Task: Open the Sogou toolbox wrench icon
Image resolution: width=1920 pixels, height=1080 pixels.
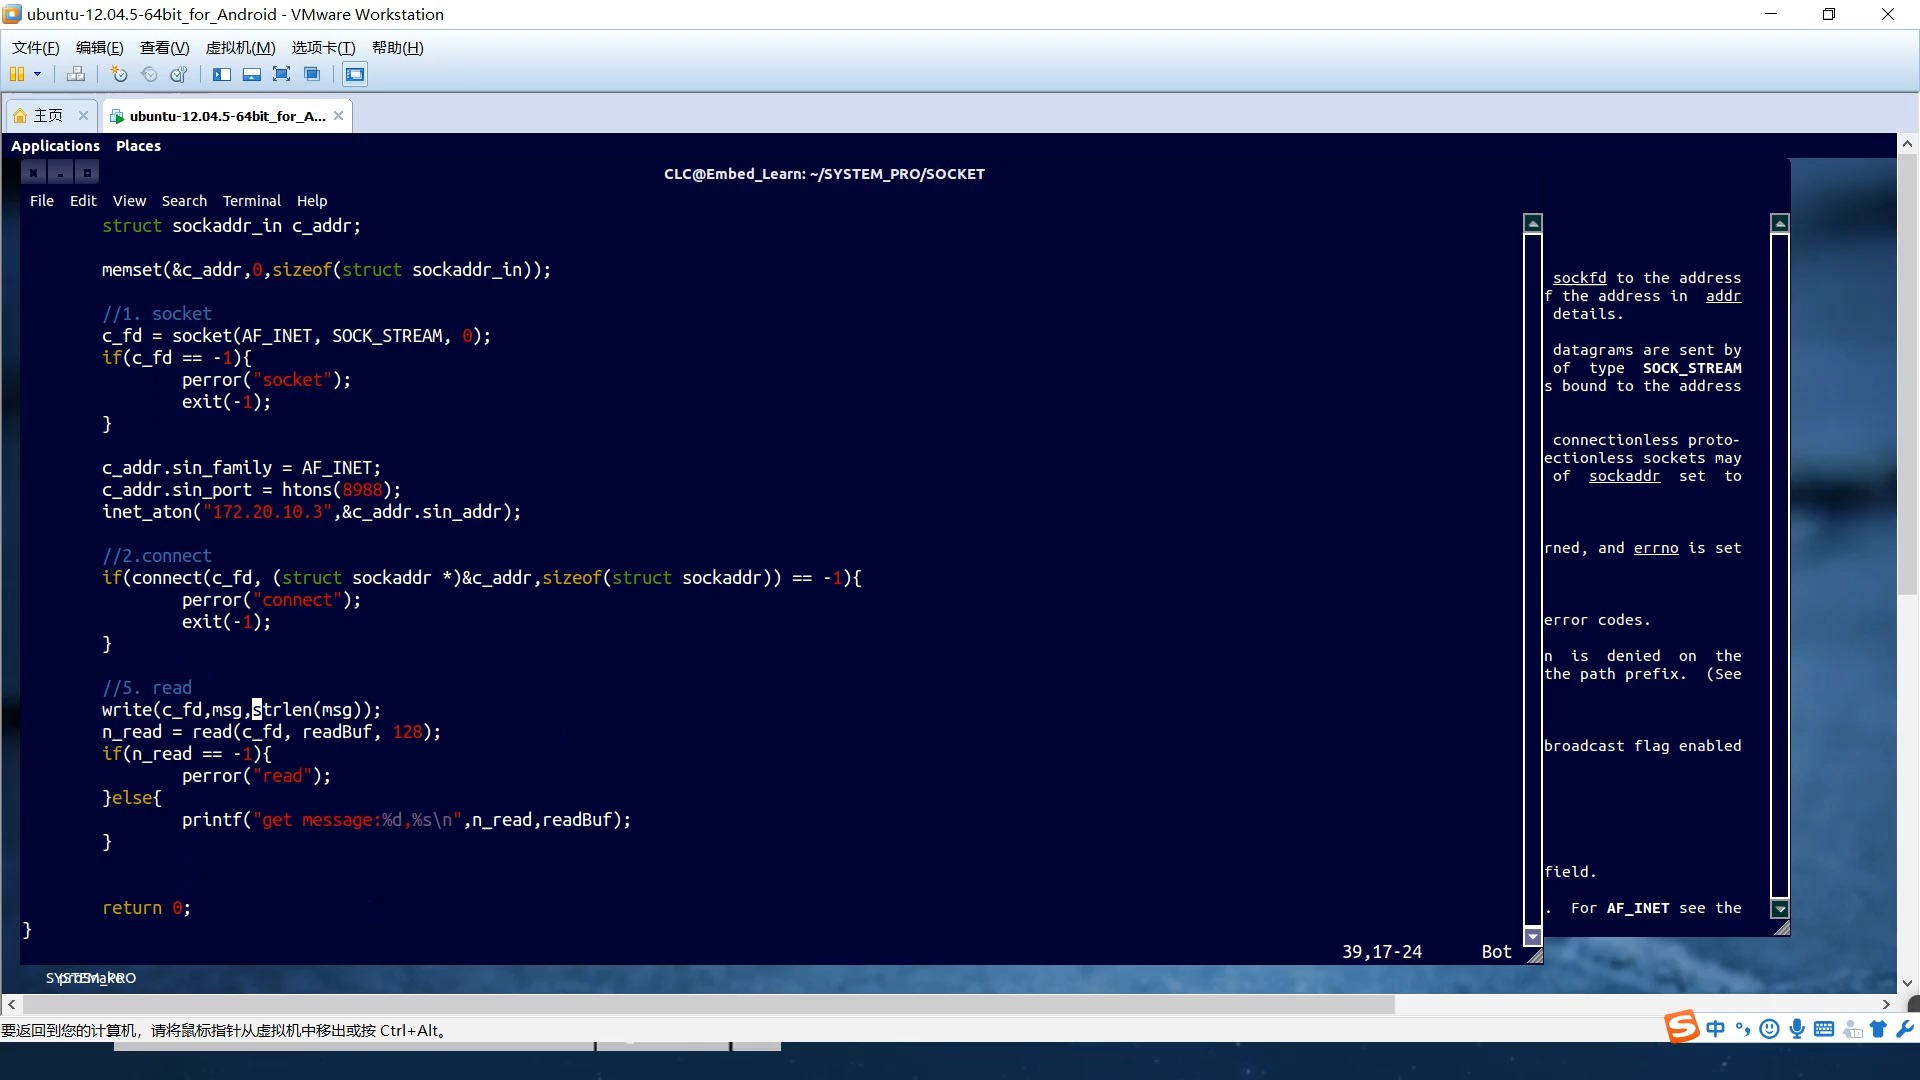Action: (1905, 1029)
